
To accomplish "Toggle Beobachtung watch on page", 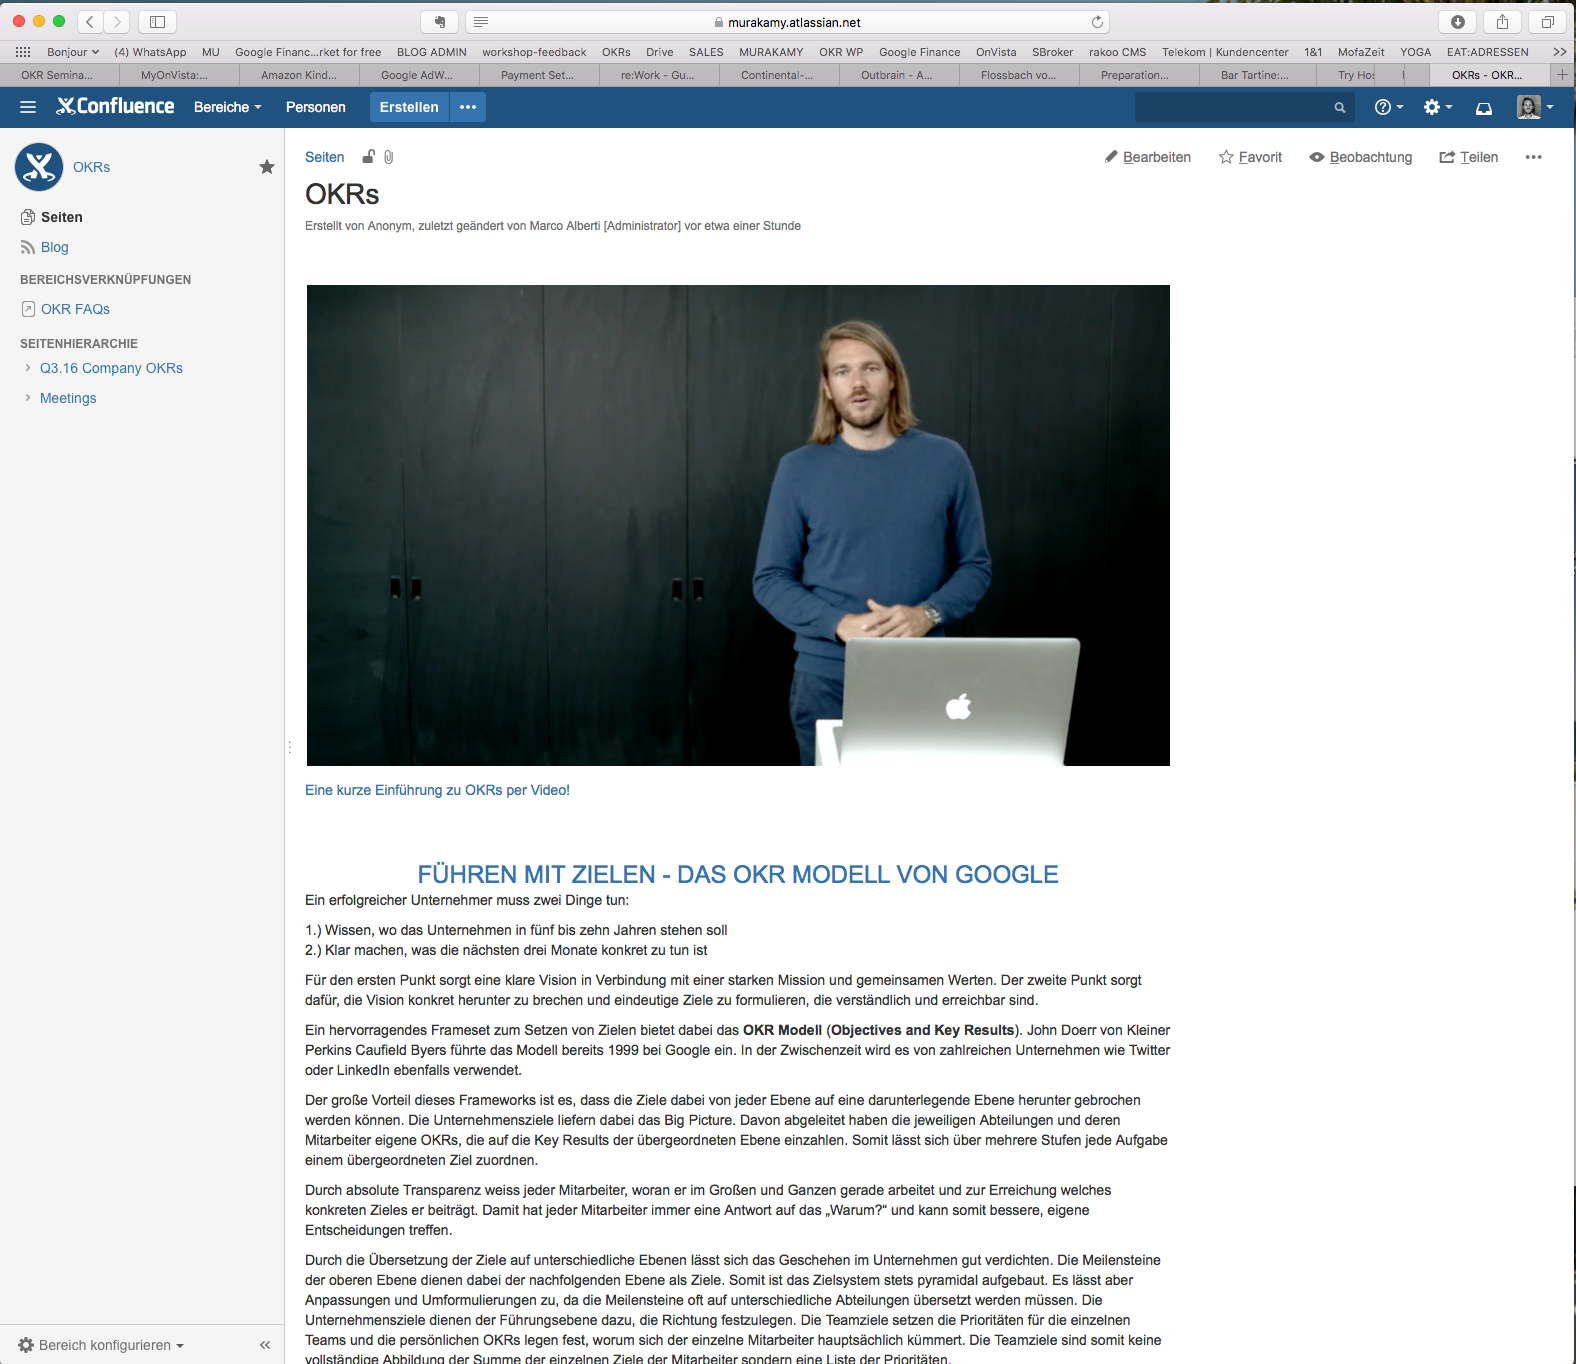I will 1361,157.
